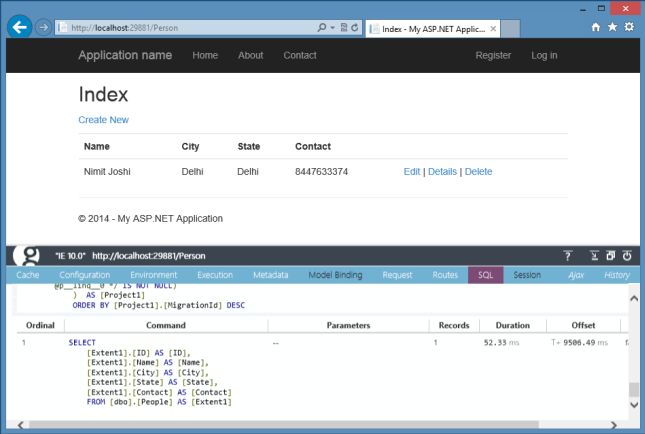Pop out the Glimpse panel window icon

tap(610, 256)
